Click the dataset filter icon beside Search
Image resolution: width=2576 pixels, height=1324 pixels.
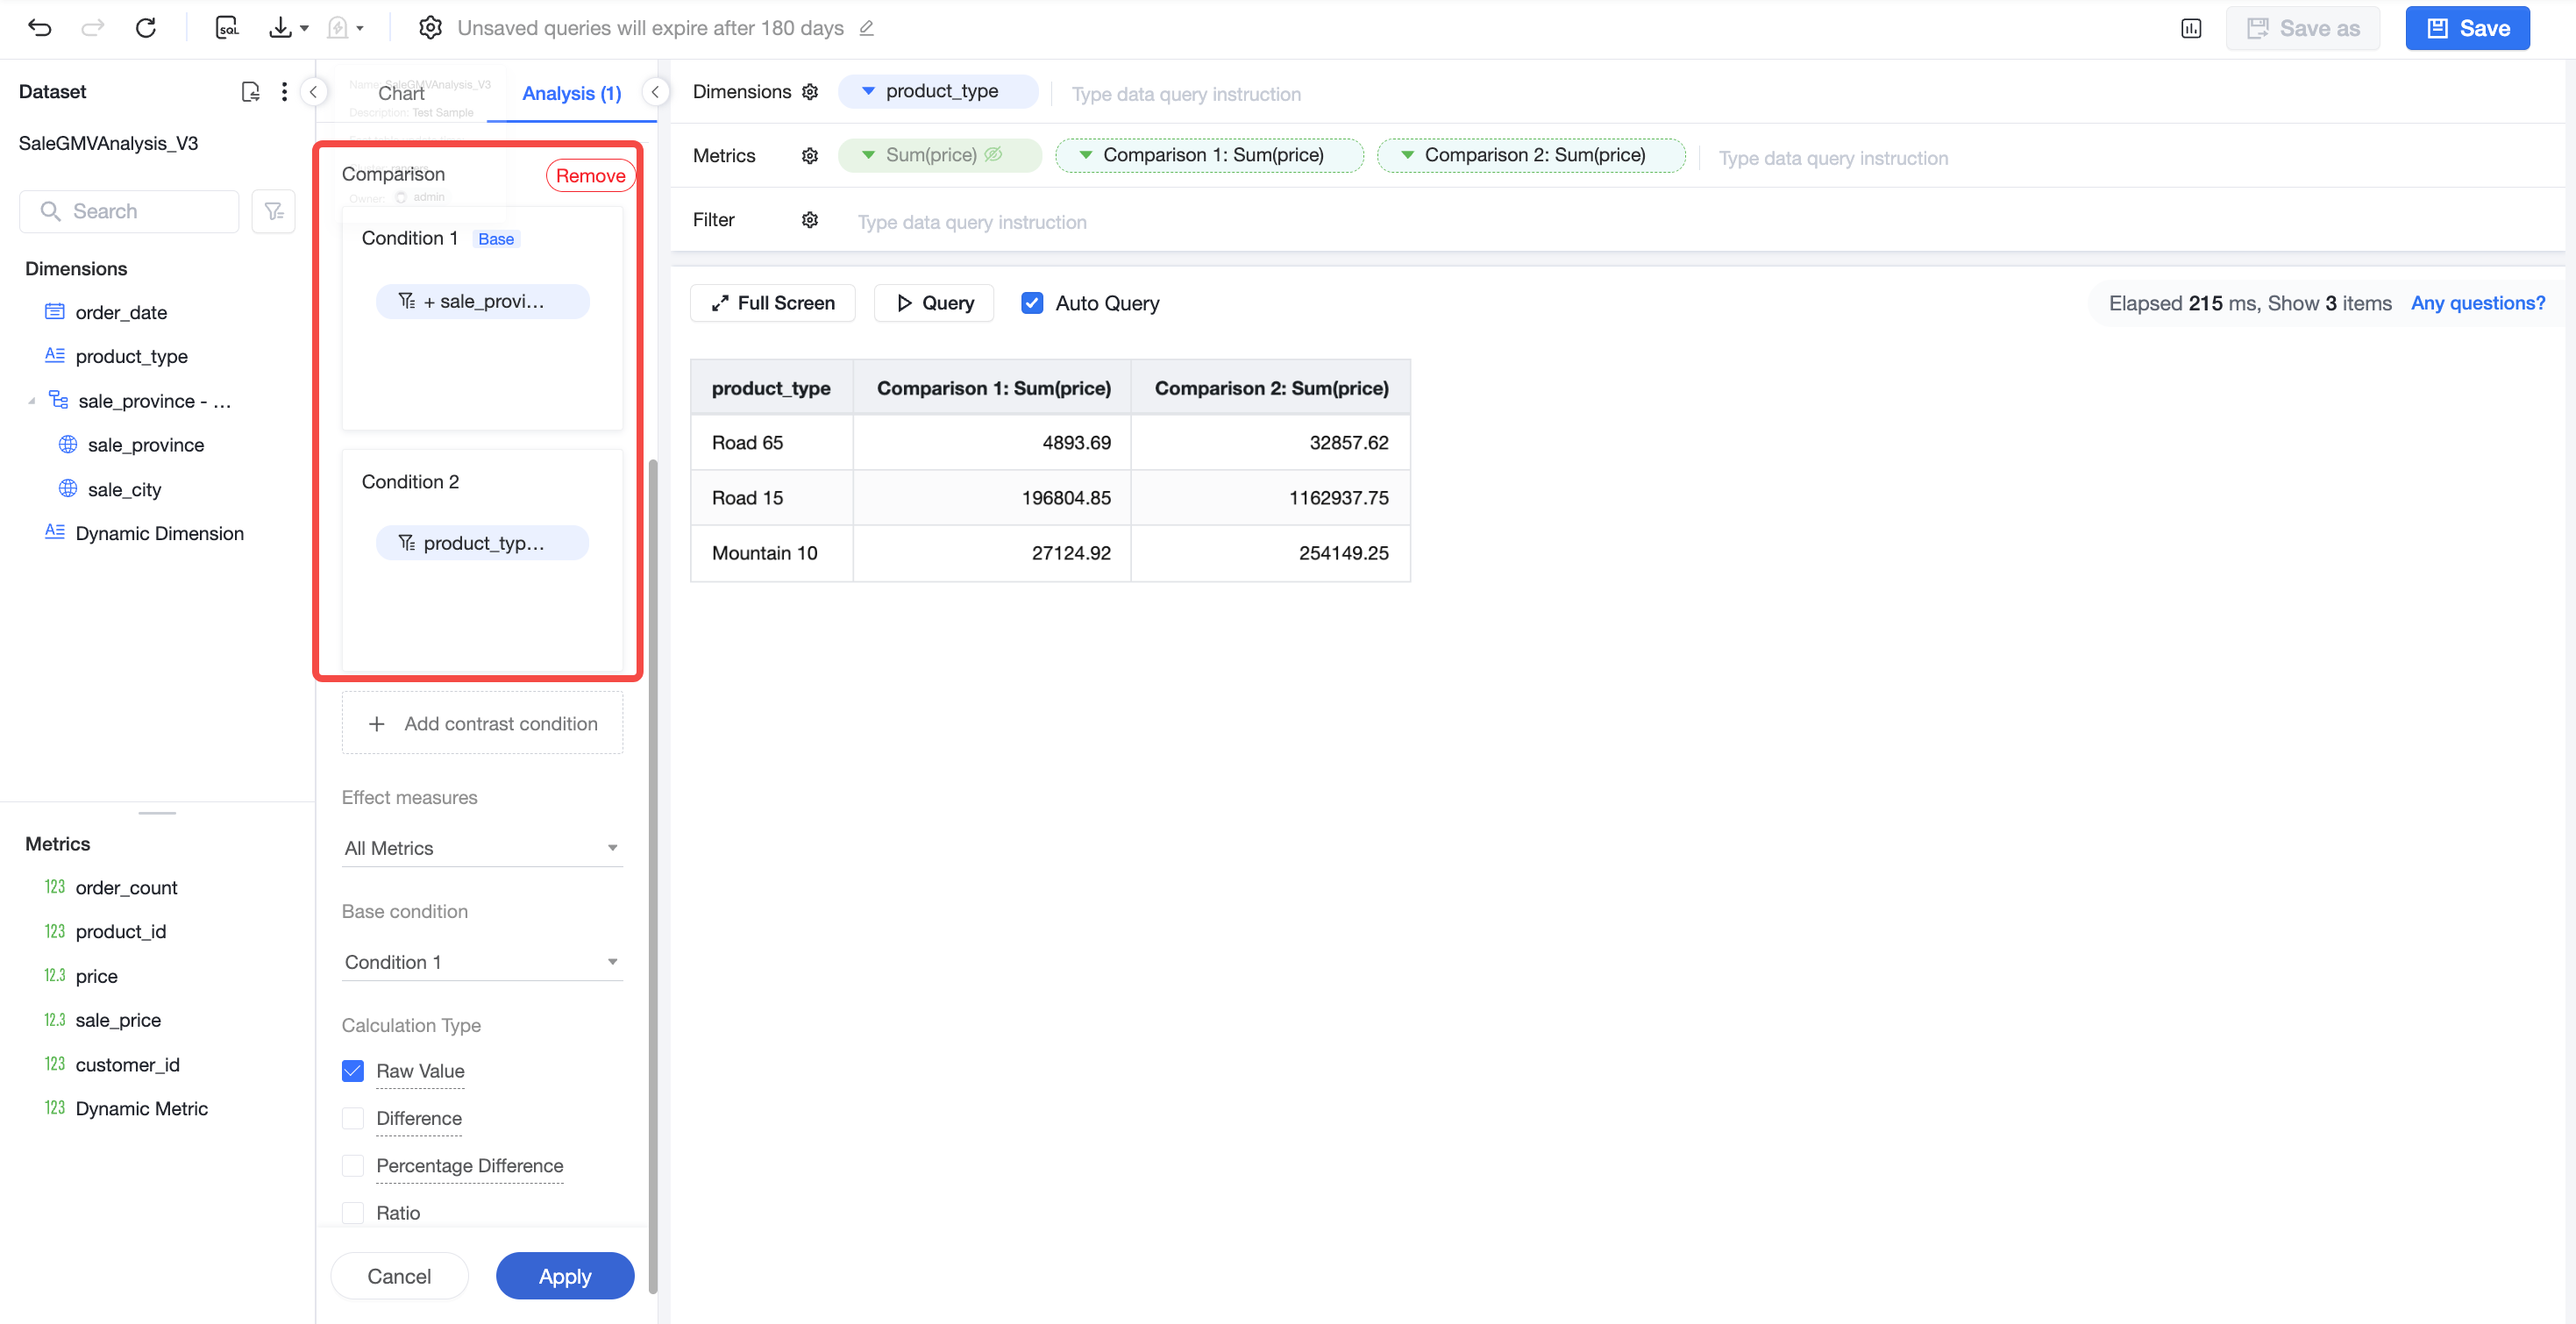tap(274, 211)
